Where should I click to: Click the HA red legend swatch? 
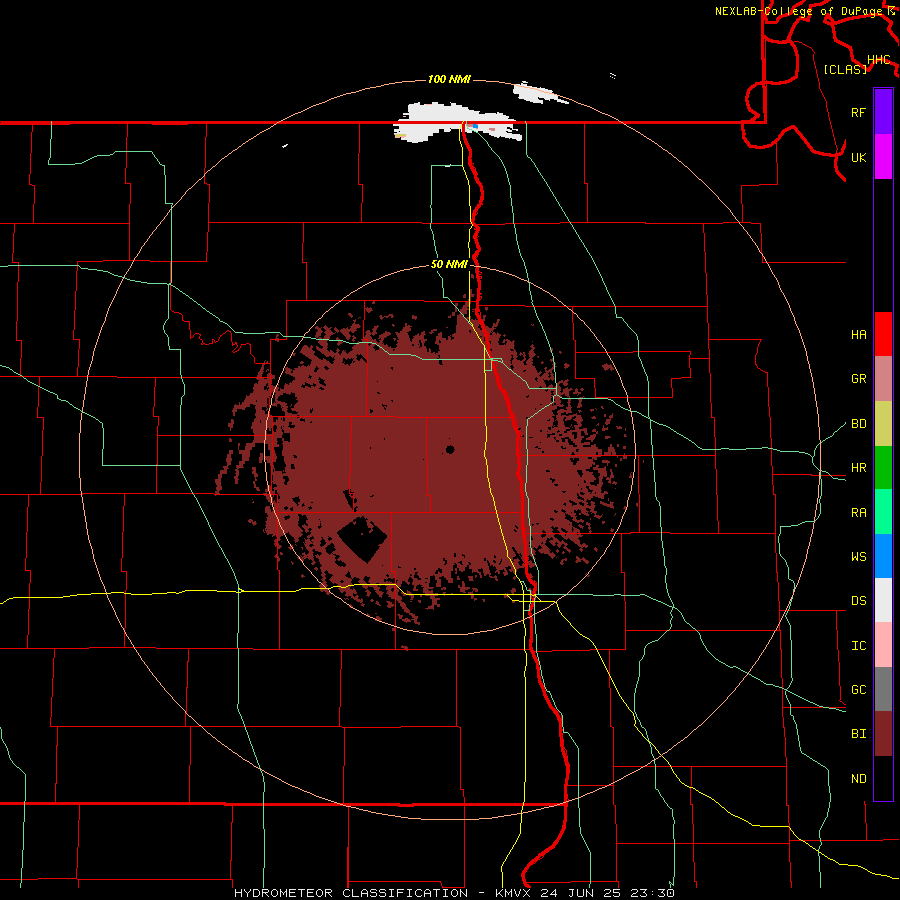[x=883, y=334]
